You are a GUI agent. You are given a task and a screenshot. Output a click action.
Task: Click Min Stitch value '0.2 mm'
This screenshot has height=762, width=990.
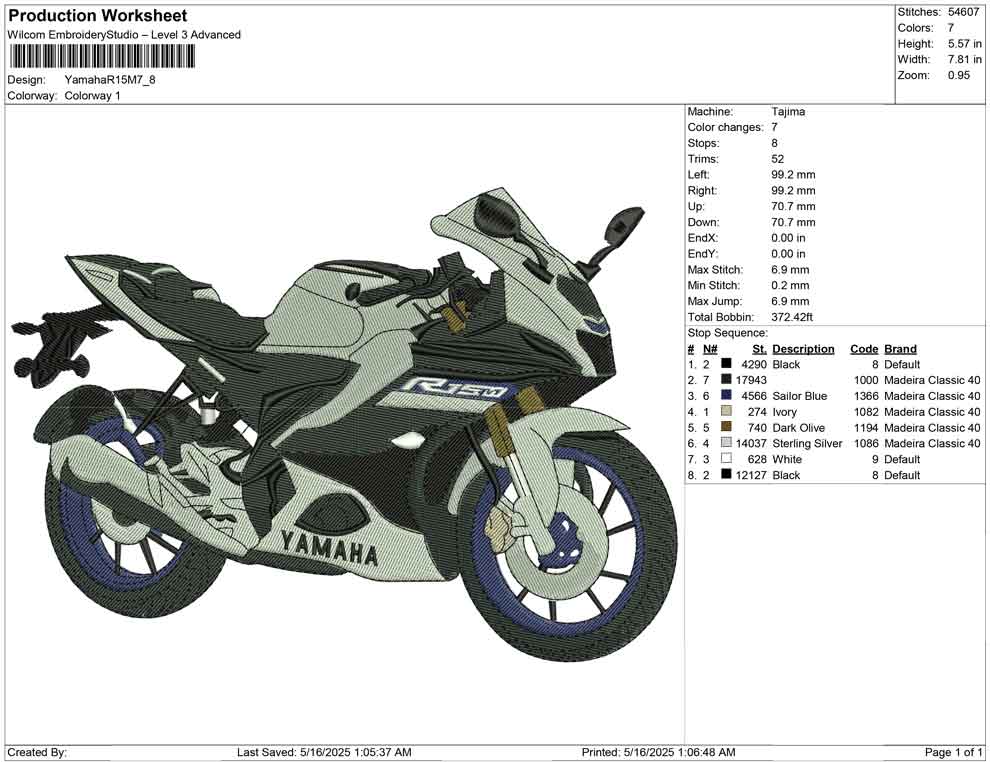click(x=790, y=285)
